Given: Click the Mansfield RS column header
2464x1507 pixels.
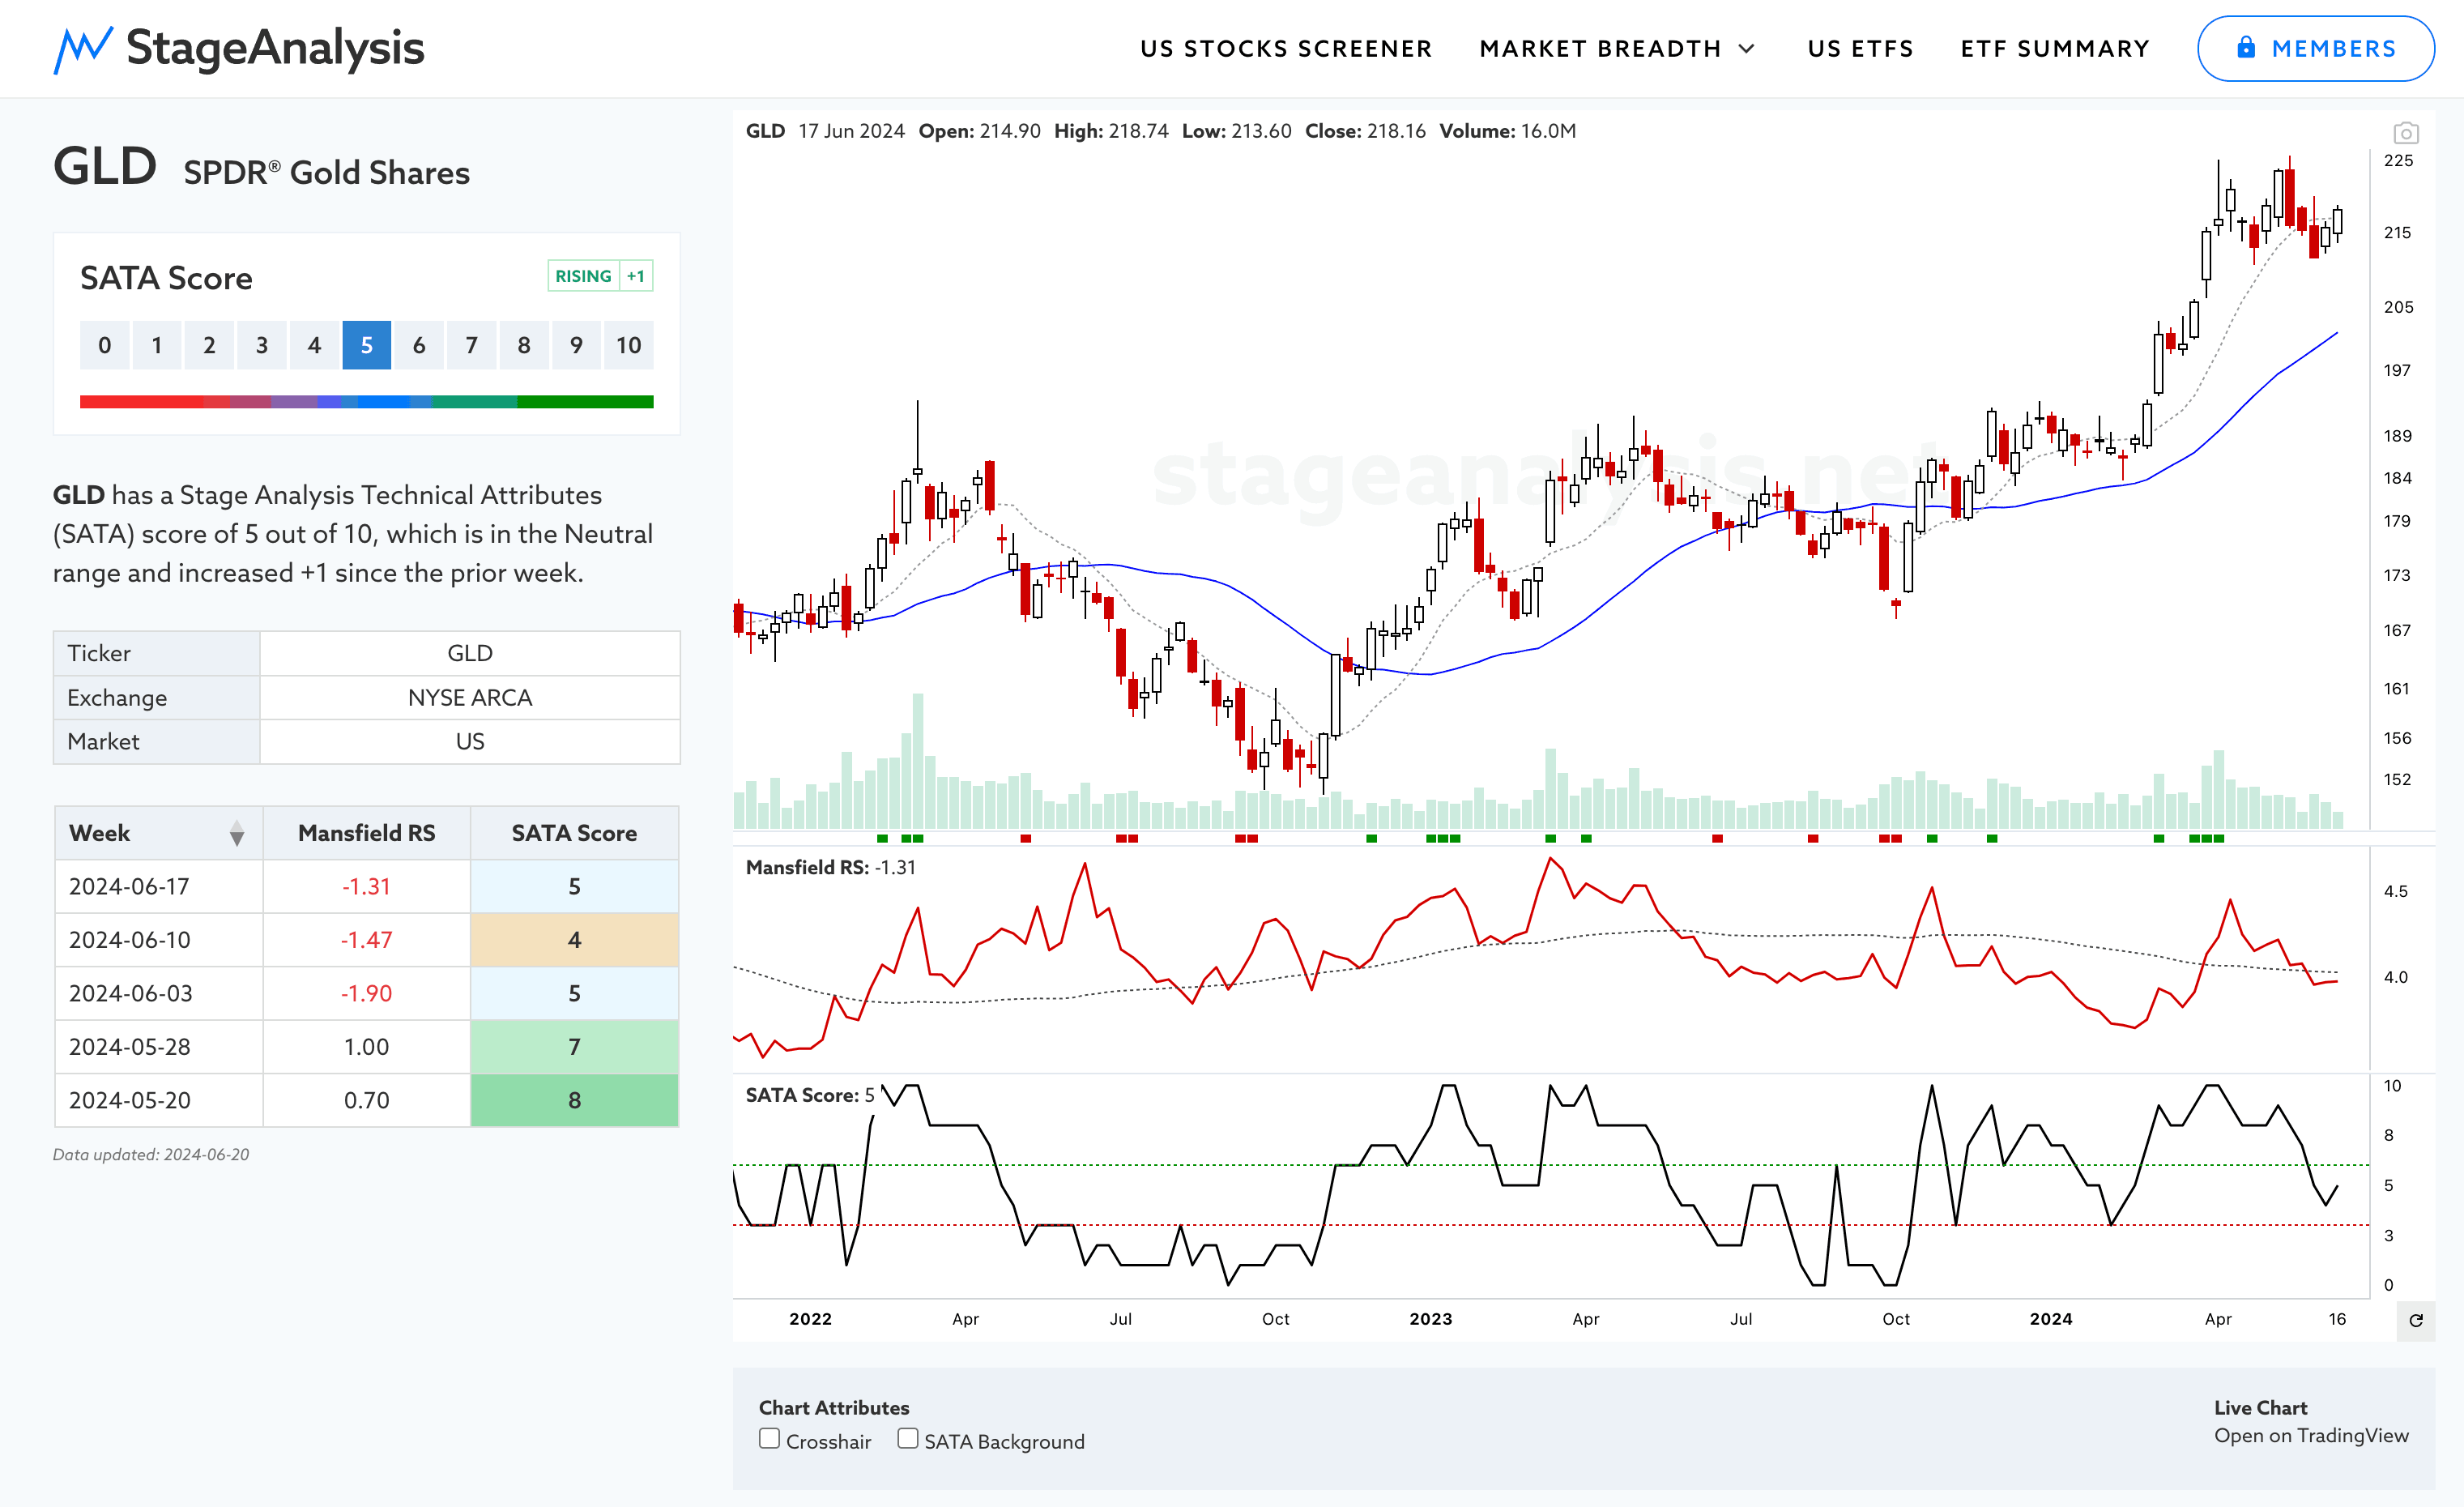Looking at the screenshot, I should point(366,833).
